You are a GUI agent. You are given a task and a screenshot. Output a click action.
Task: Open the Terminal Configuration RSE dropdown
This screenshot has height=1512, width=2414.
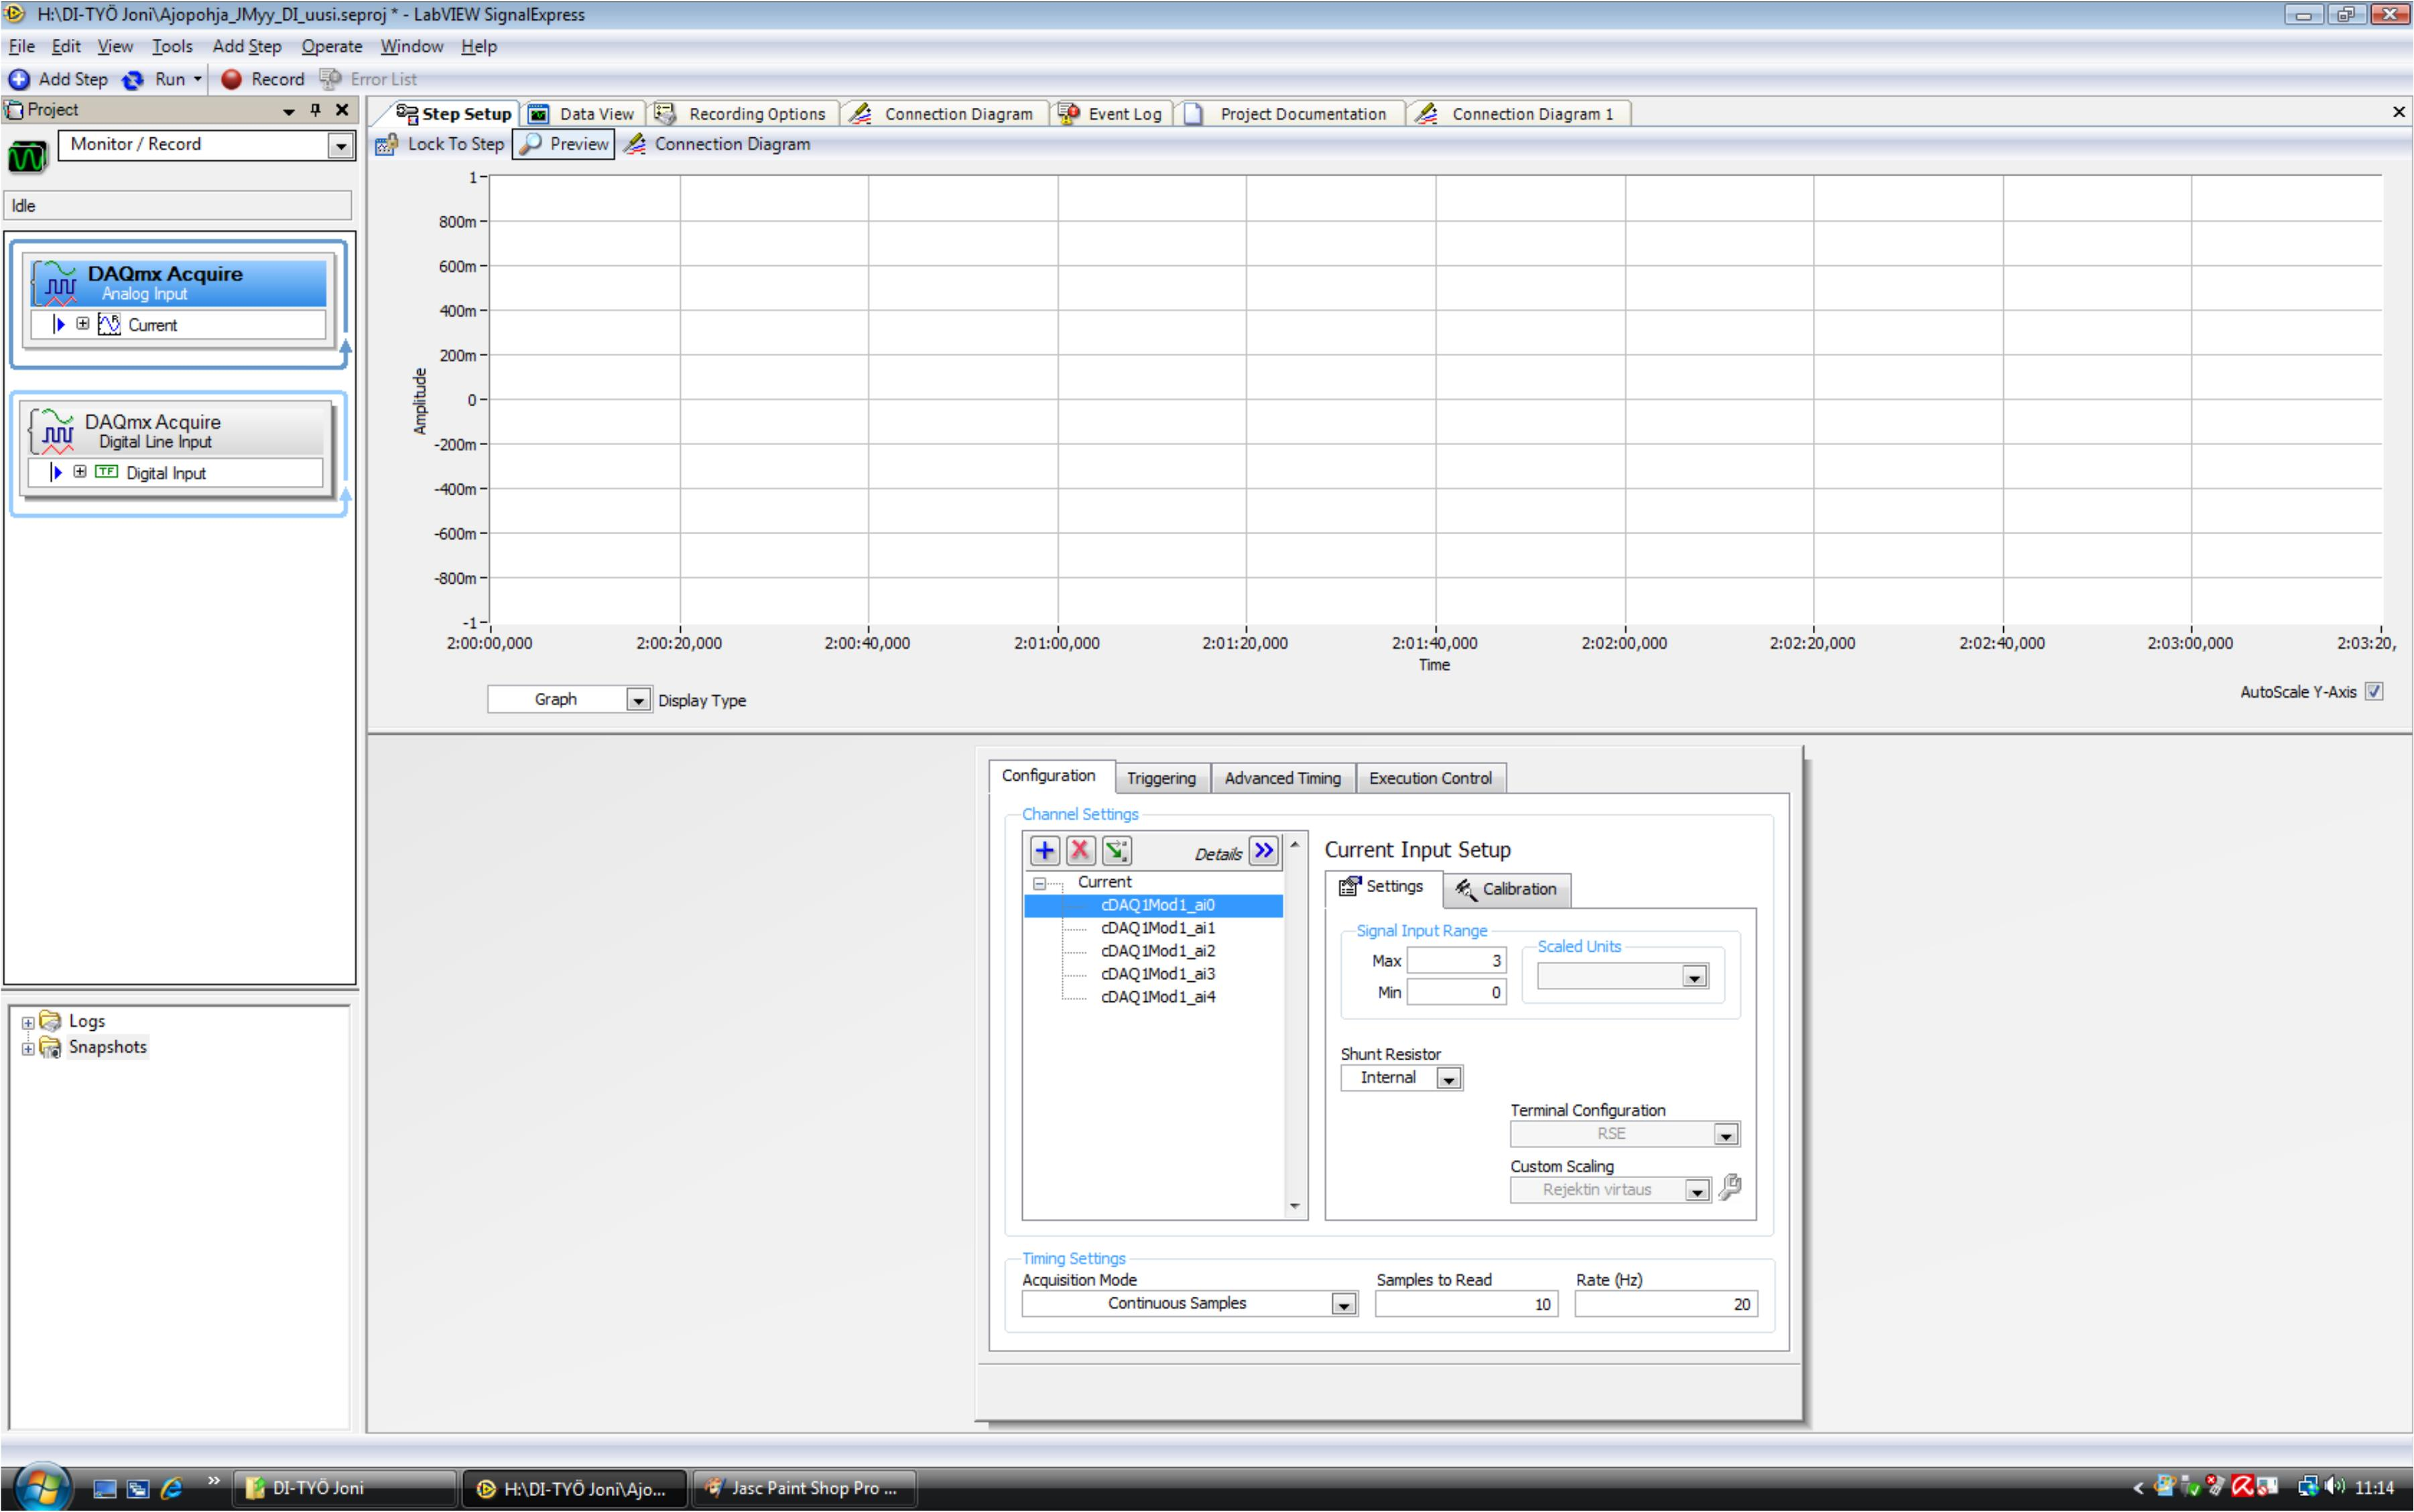(1726, 1134)
